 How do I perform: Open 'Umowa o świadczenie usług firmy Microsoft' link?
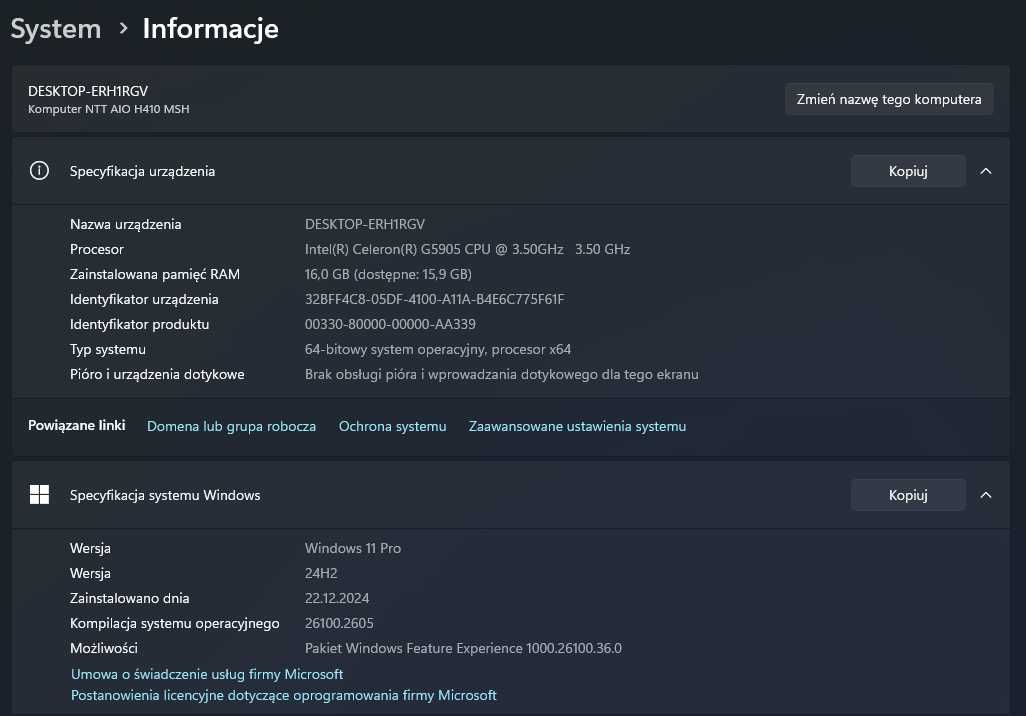pyautogui.click(x=207, y=674)
